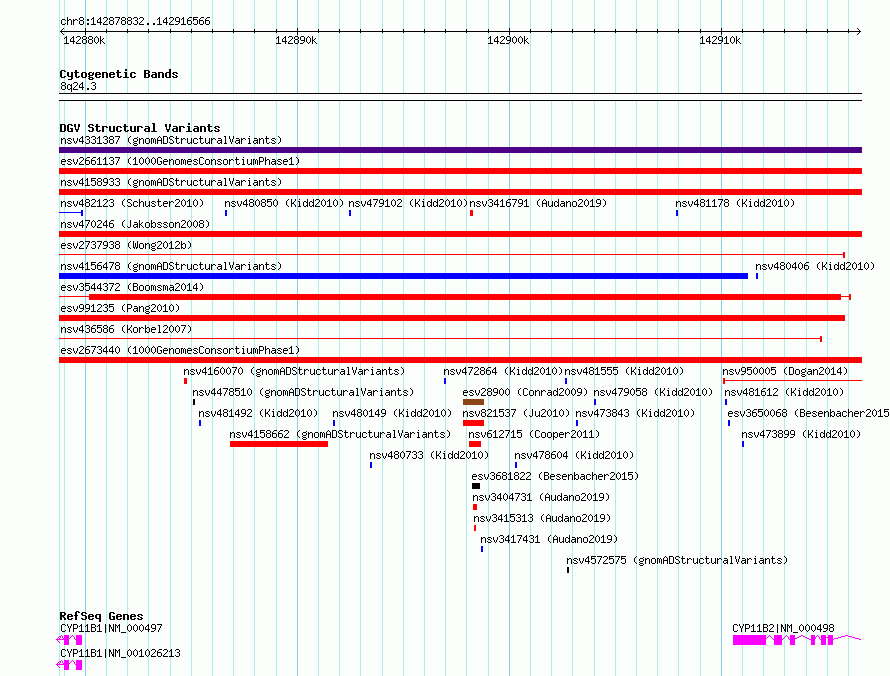Click nsv4572575 gnomADStructuralVariants label

tap(677, 560)
